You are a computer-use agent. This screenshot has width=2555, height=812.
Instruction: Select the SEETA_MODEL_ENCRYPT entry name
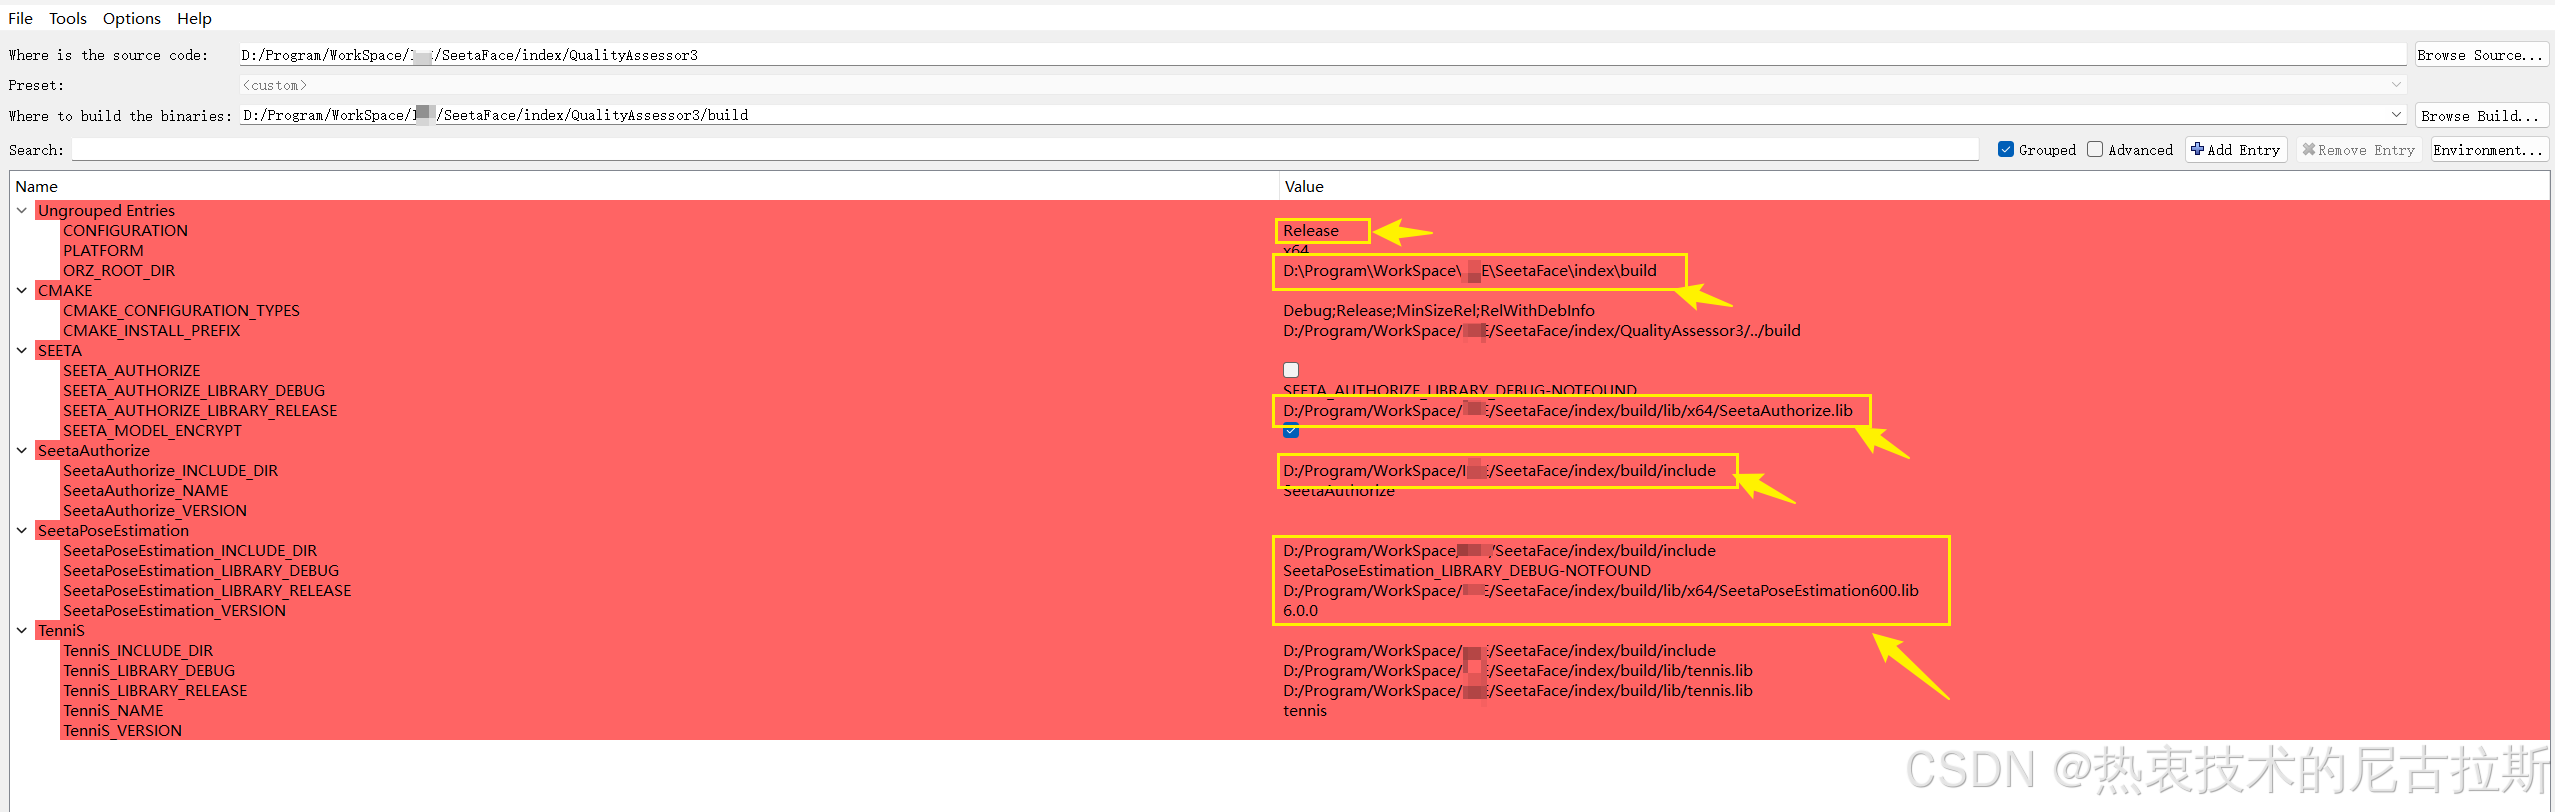click(x=152, y=431)
